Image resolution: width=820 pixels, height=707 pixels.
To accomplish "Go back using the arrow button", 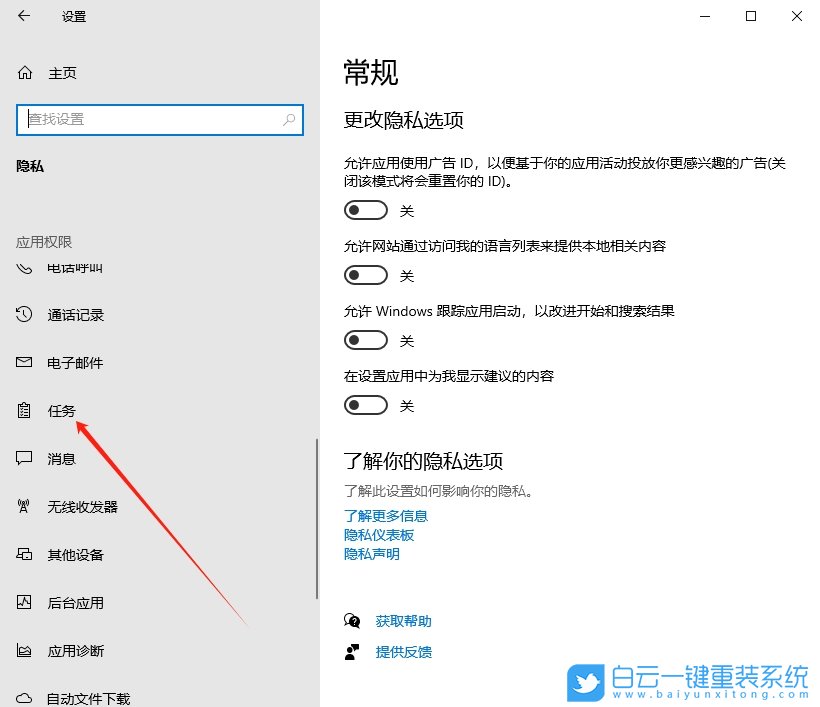I will [23, 16].
